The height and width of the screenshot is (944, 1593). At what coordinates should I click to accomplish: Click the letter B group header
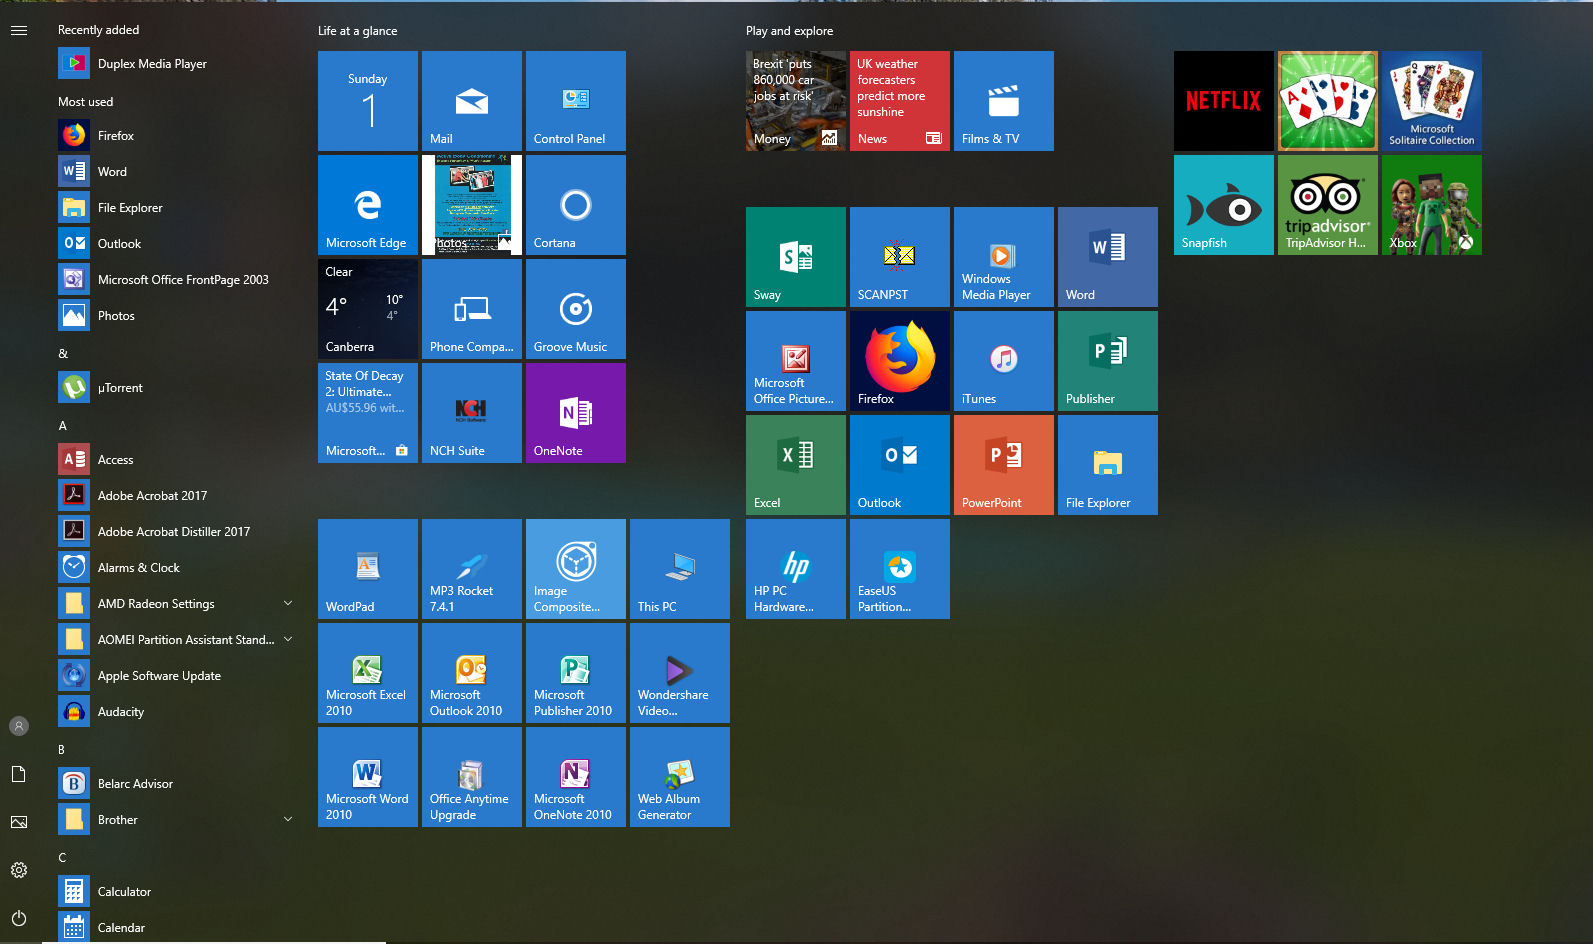(x=61, y=750)
